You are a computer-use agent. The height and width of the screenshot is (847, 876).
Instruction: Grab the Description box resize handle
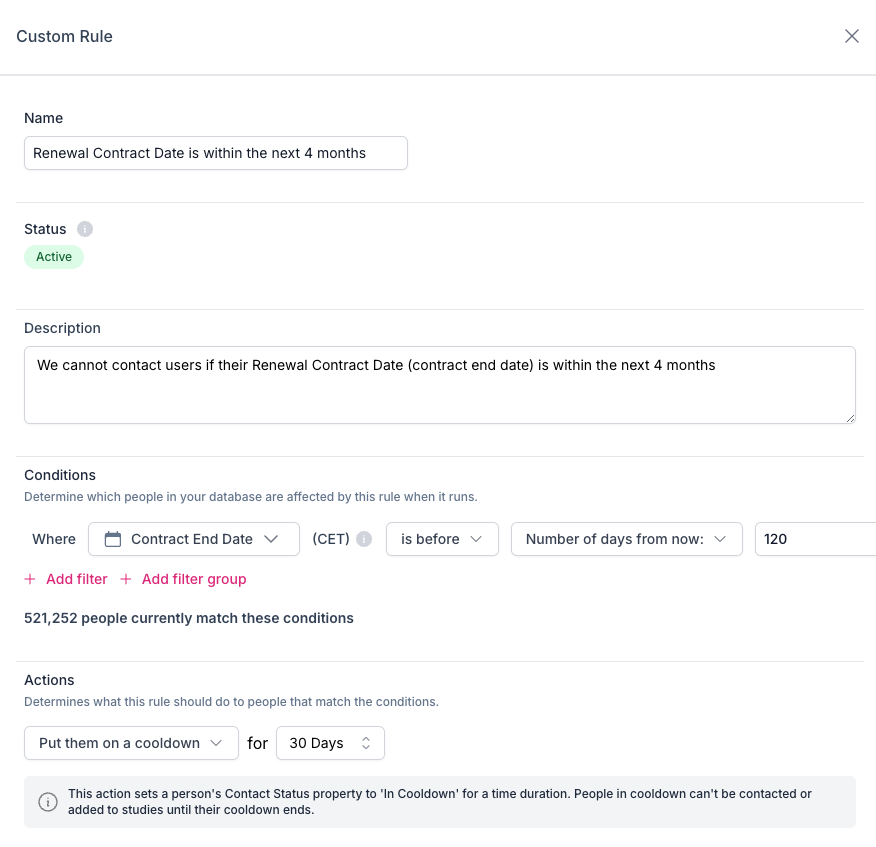(850, 418)
